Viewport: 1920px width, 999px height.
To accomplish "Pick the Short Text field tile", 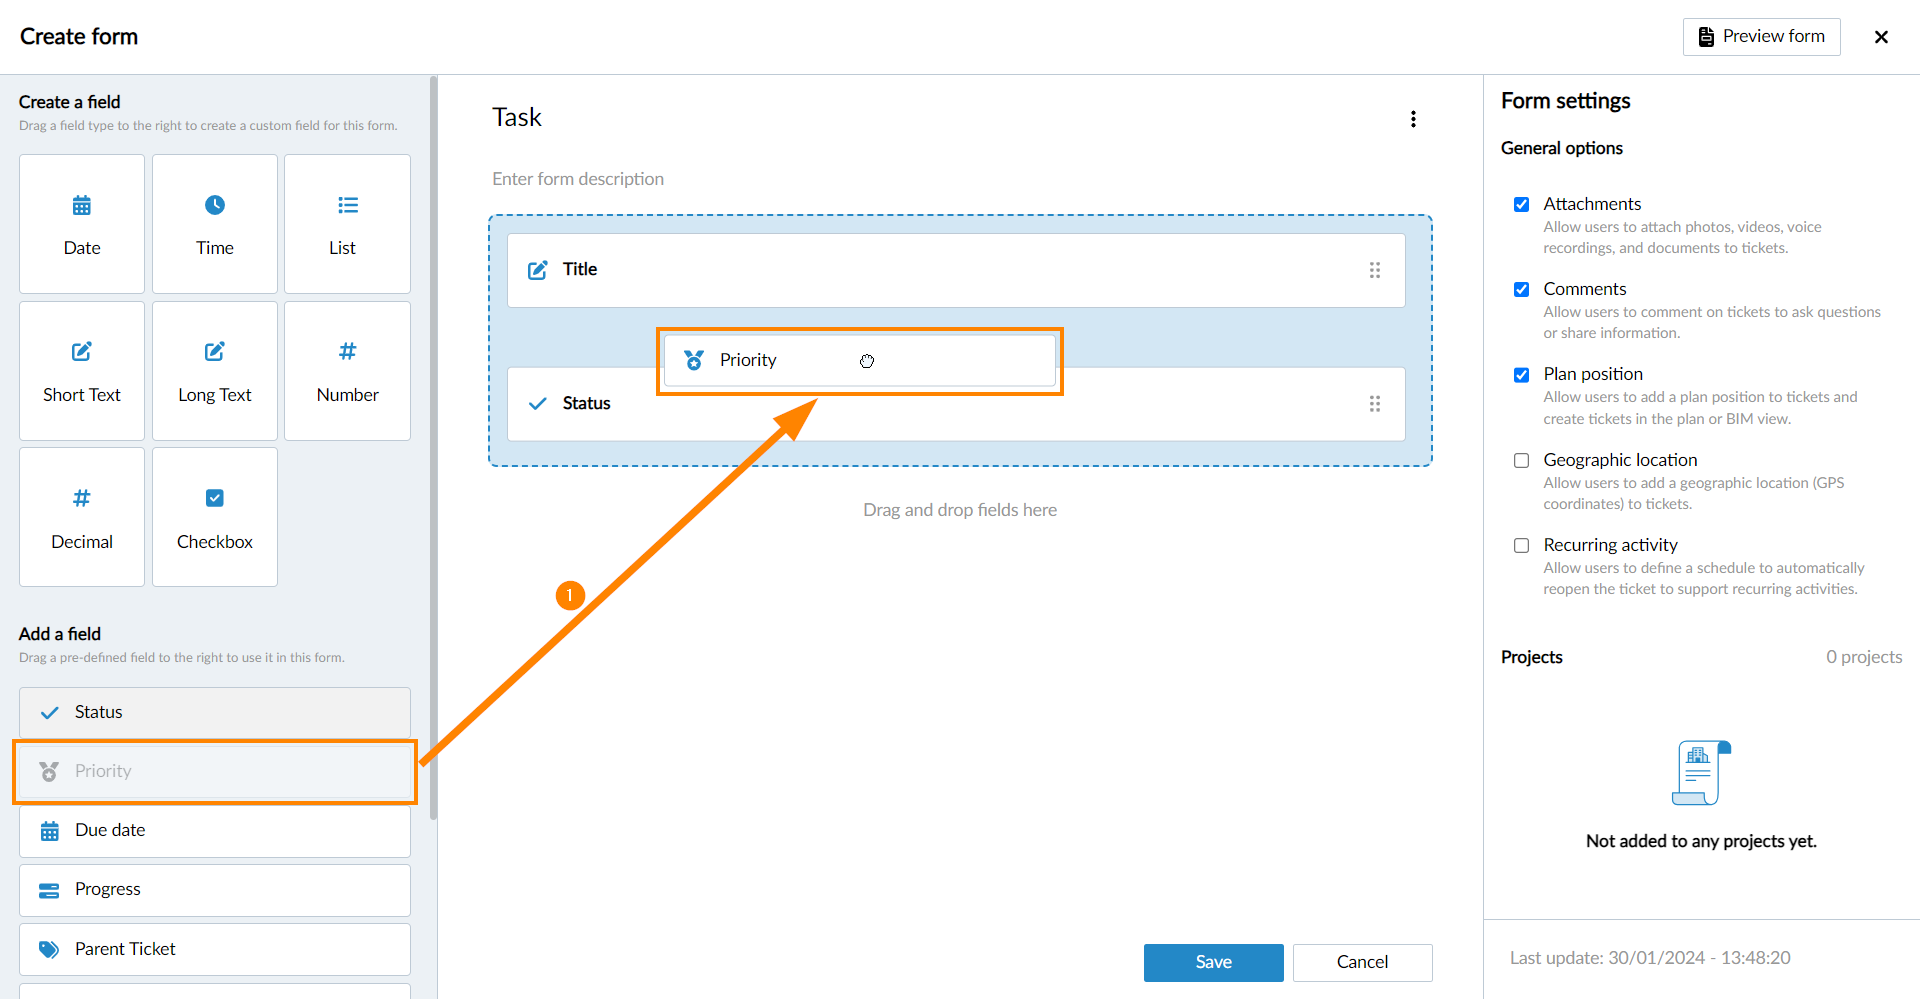I will click(x=82, y=371).
